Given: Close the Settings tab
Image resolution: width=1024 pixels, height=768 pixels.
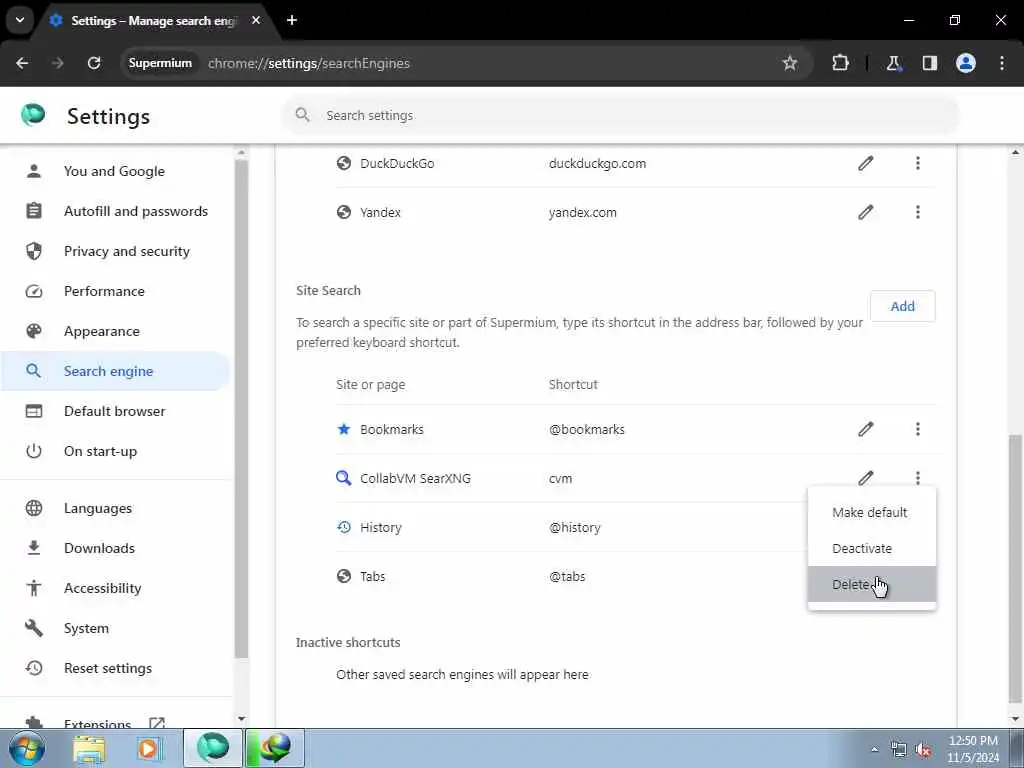Looking at the screenshot, I should pos(256,20).
